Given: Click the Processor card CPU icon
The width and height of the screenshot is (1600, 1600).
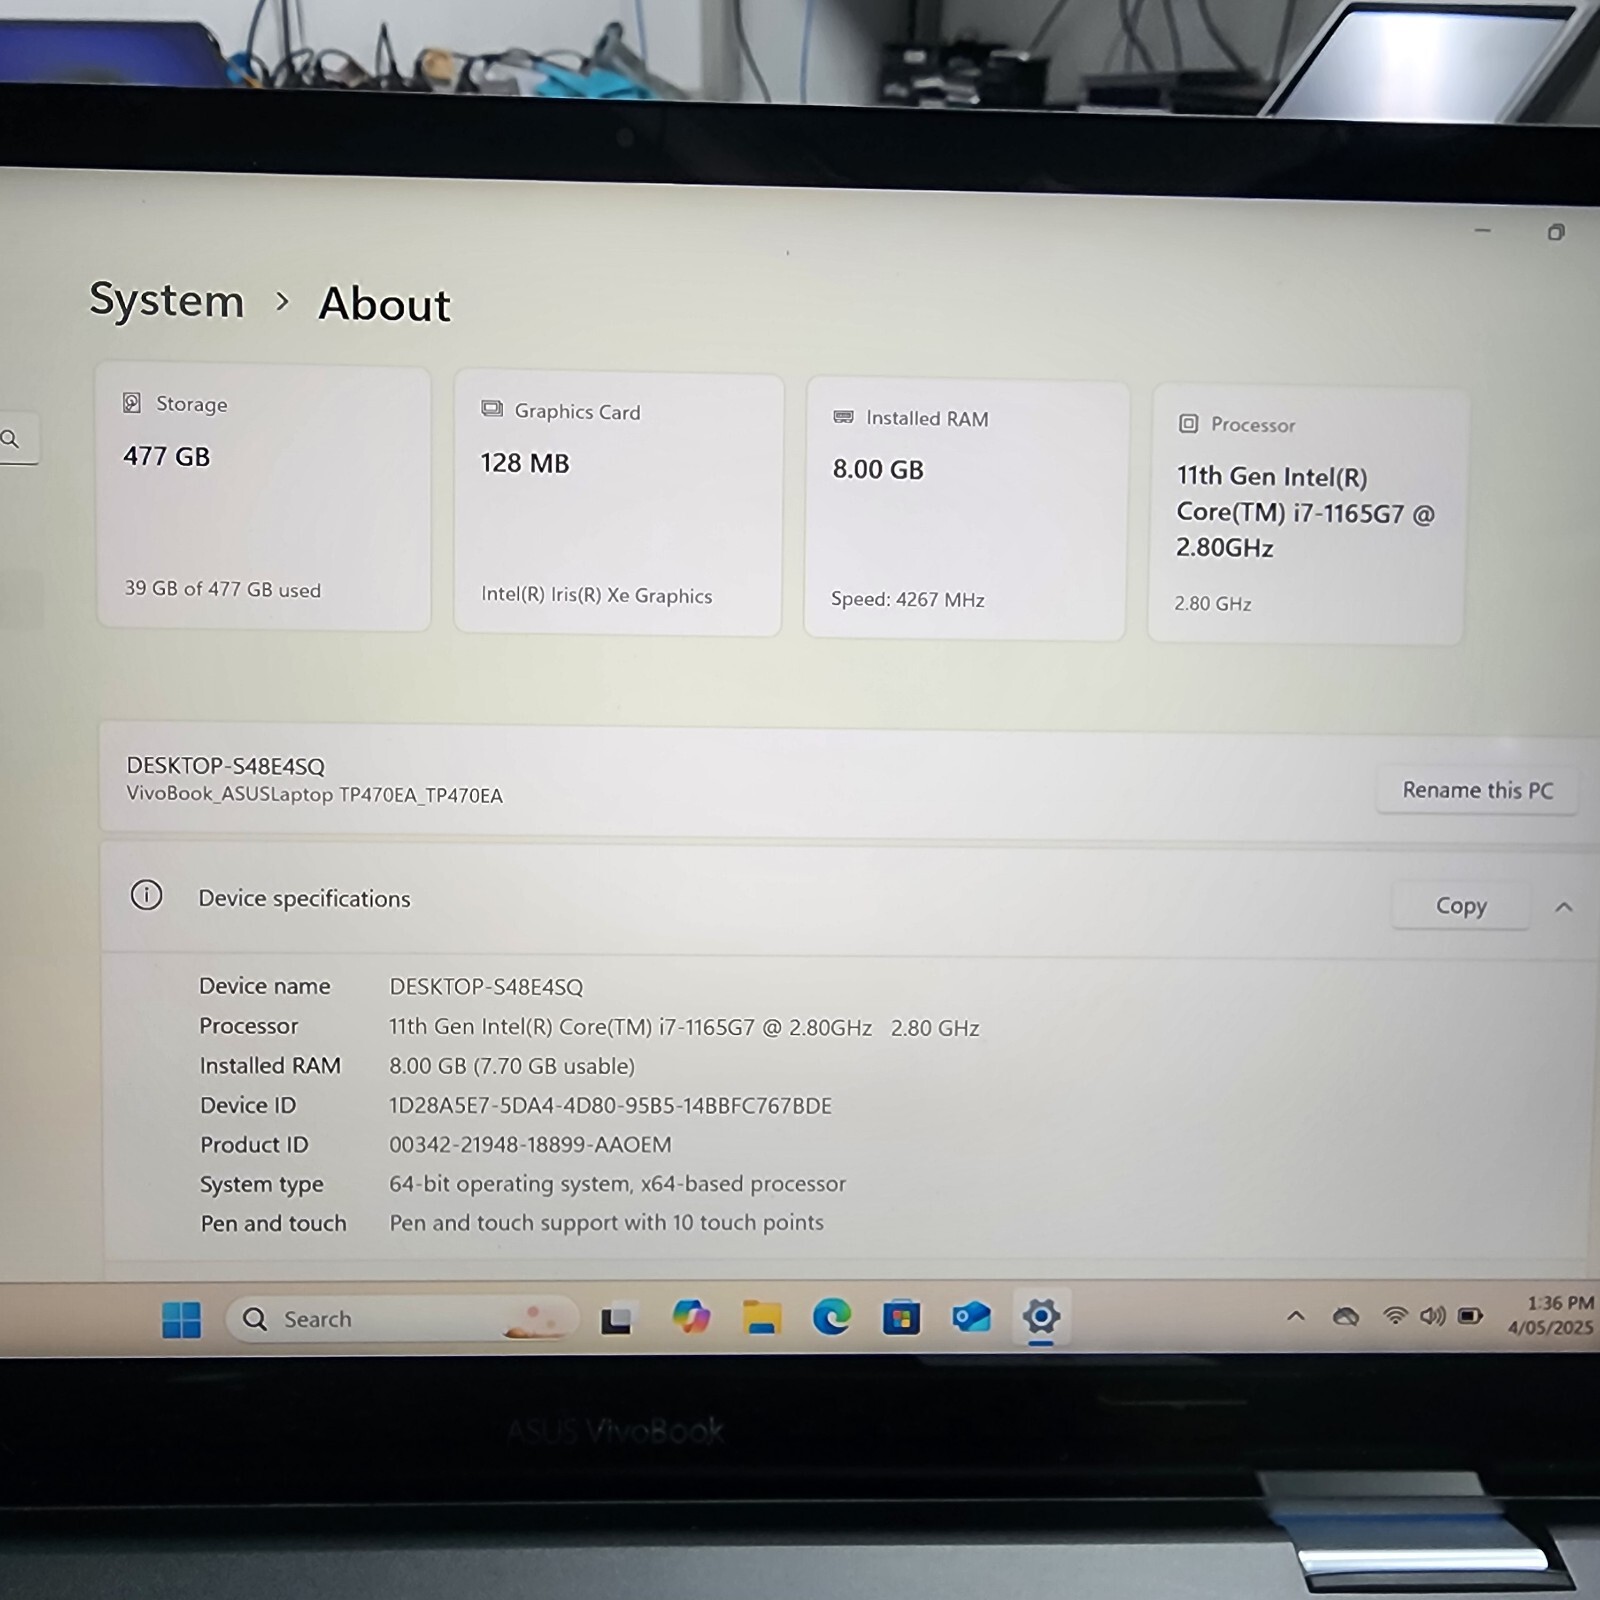Looking at the screenshot, I should tap(1188, 423).
